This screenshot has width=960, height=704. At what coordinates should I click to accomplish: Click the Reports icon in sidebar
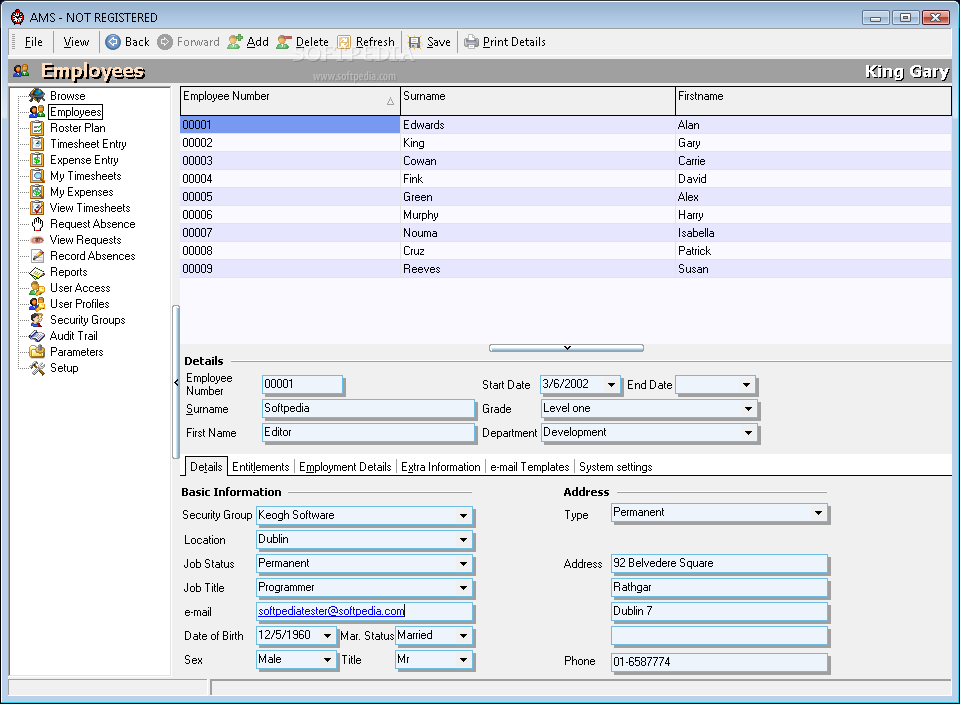37,272
